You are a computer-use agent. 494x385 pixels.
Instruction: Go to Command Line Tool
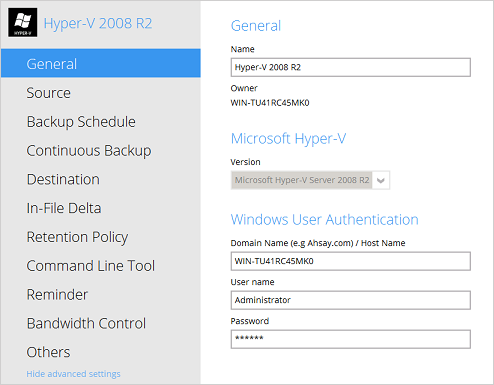pos(91,266)
